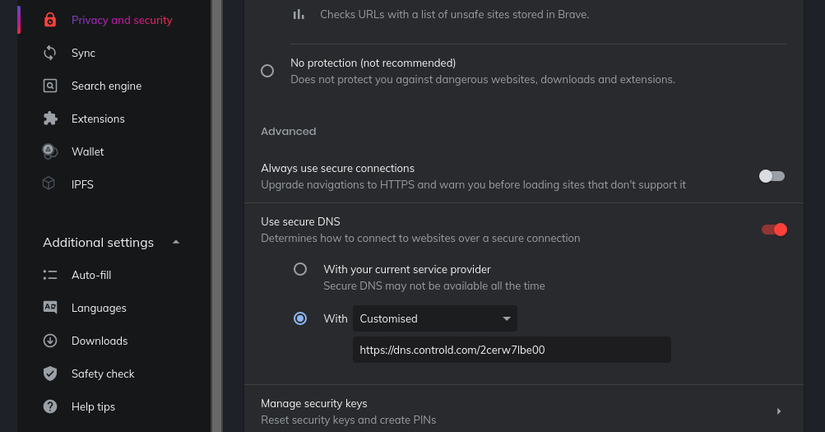Select the With custom provider radio button

point(300,318)
